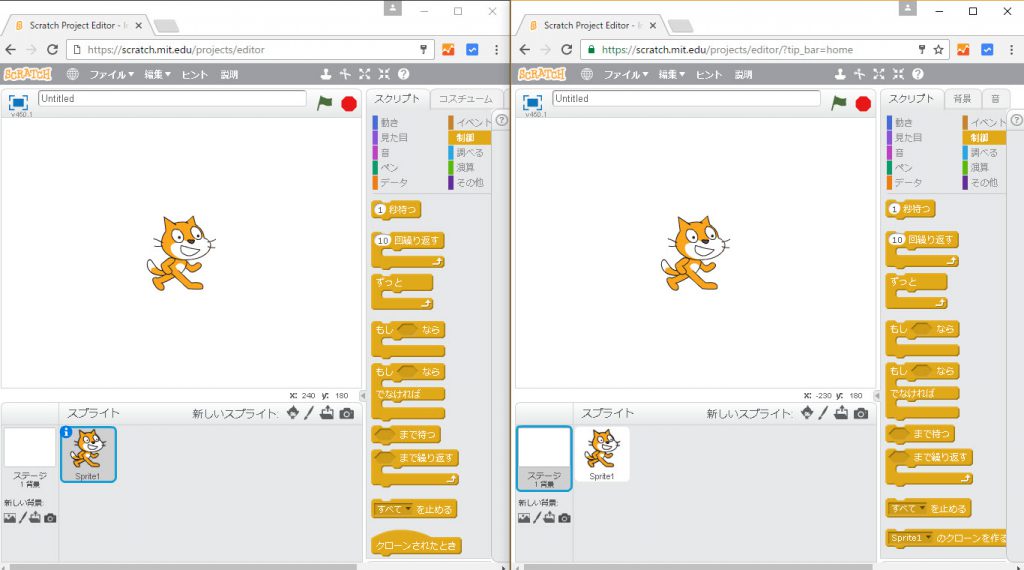1024x570 pixels.
Task: Take backdrop from camera in left window
Action: click(x=50, y=518)
